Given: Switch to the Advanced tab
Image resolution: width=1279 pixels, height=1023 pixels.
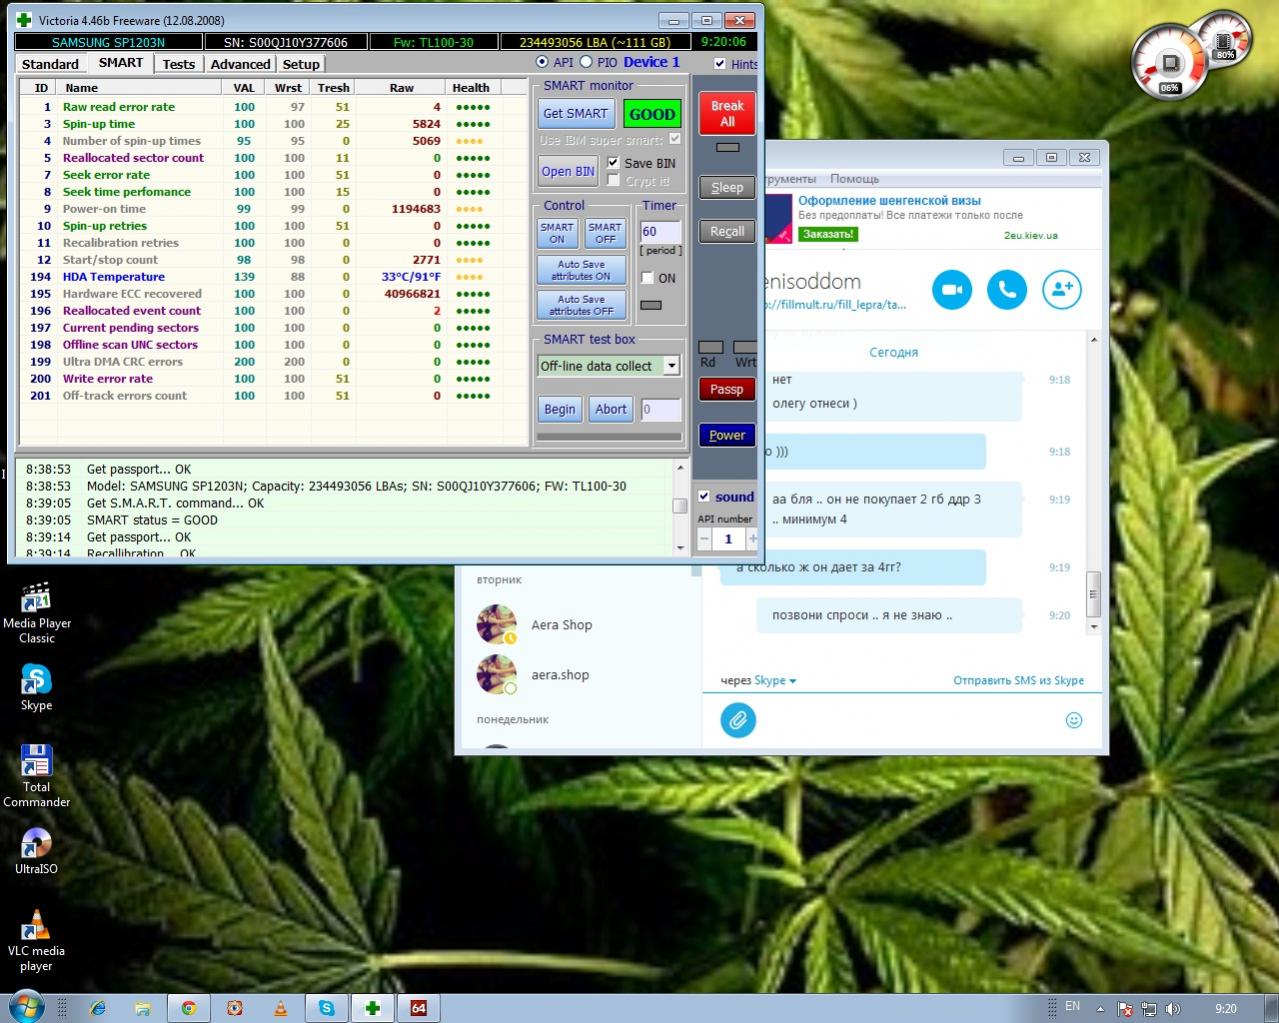Looking at the screenshot, I should pyautogui.click(x=240, y=64).
